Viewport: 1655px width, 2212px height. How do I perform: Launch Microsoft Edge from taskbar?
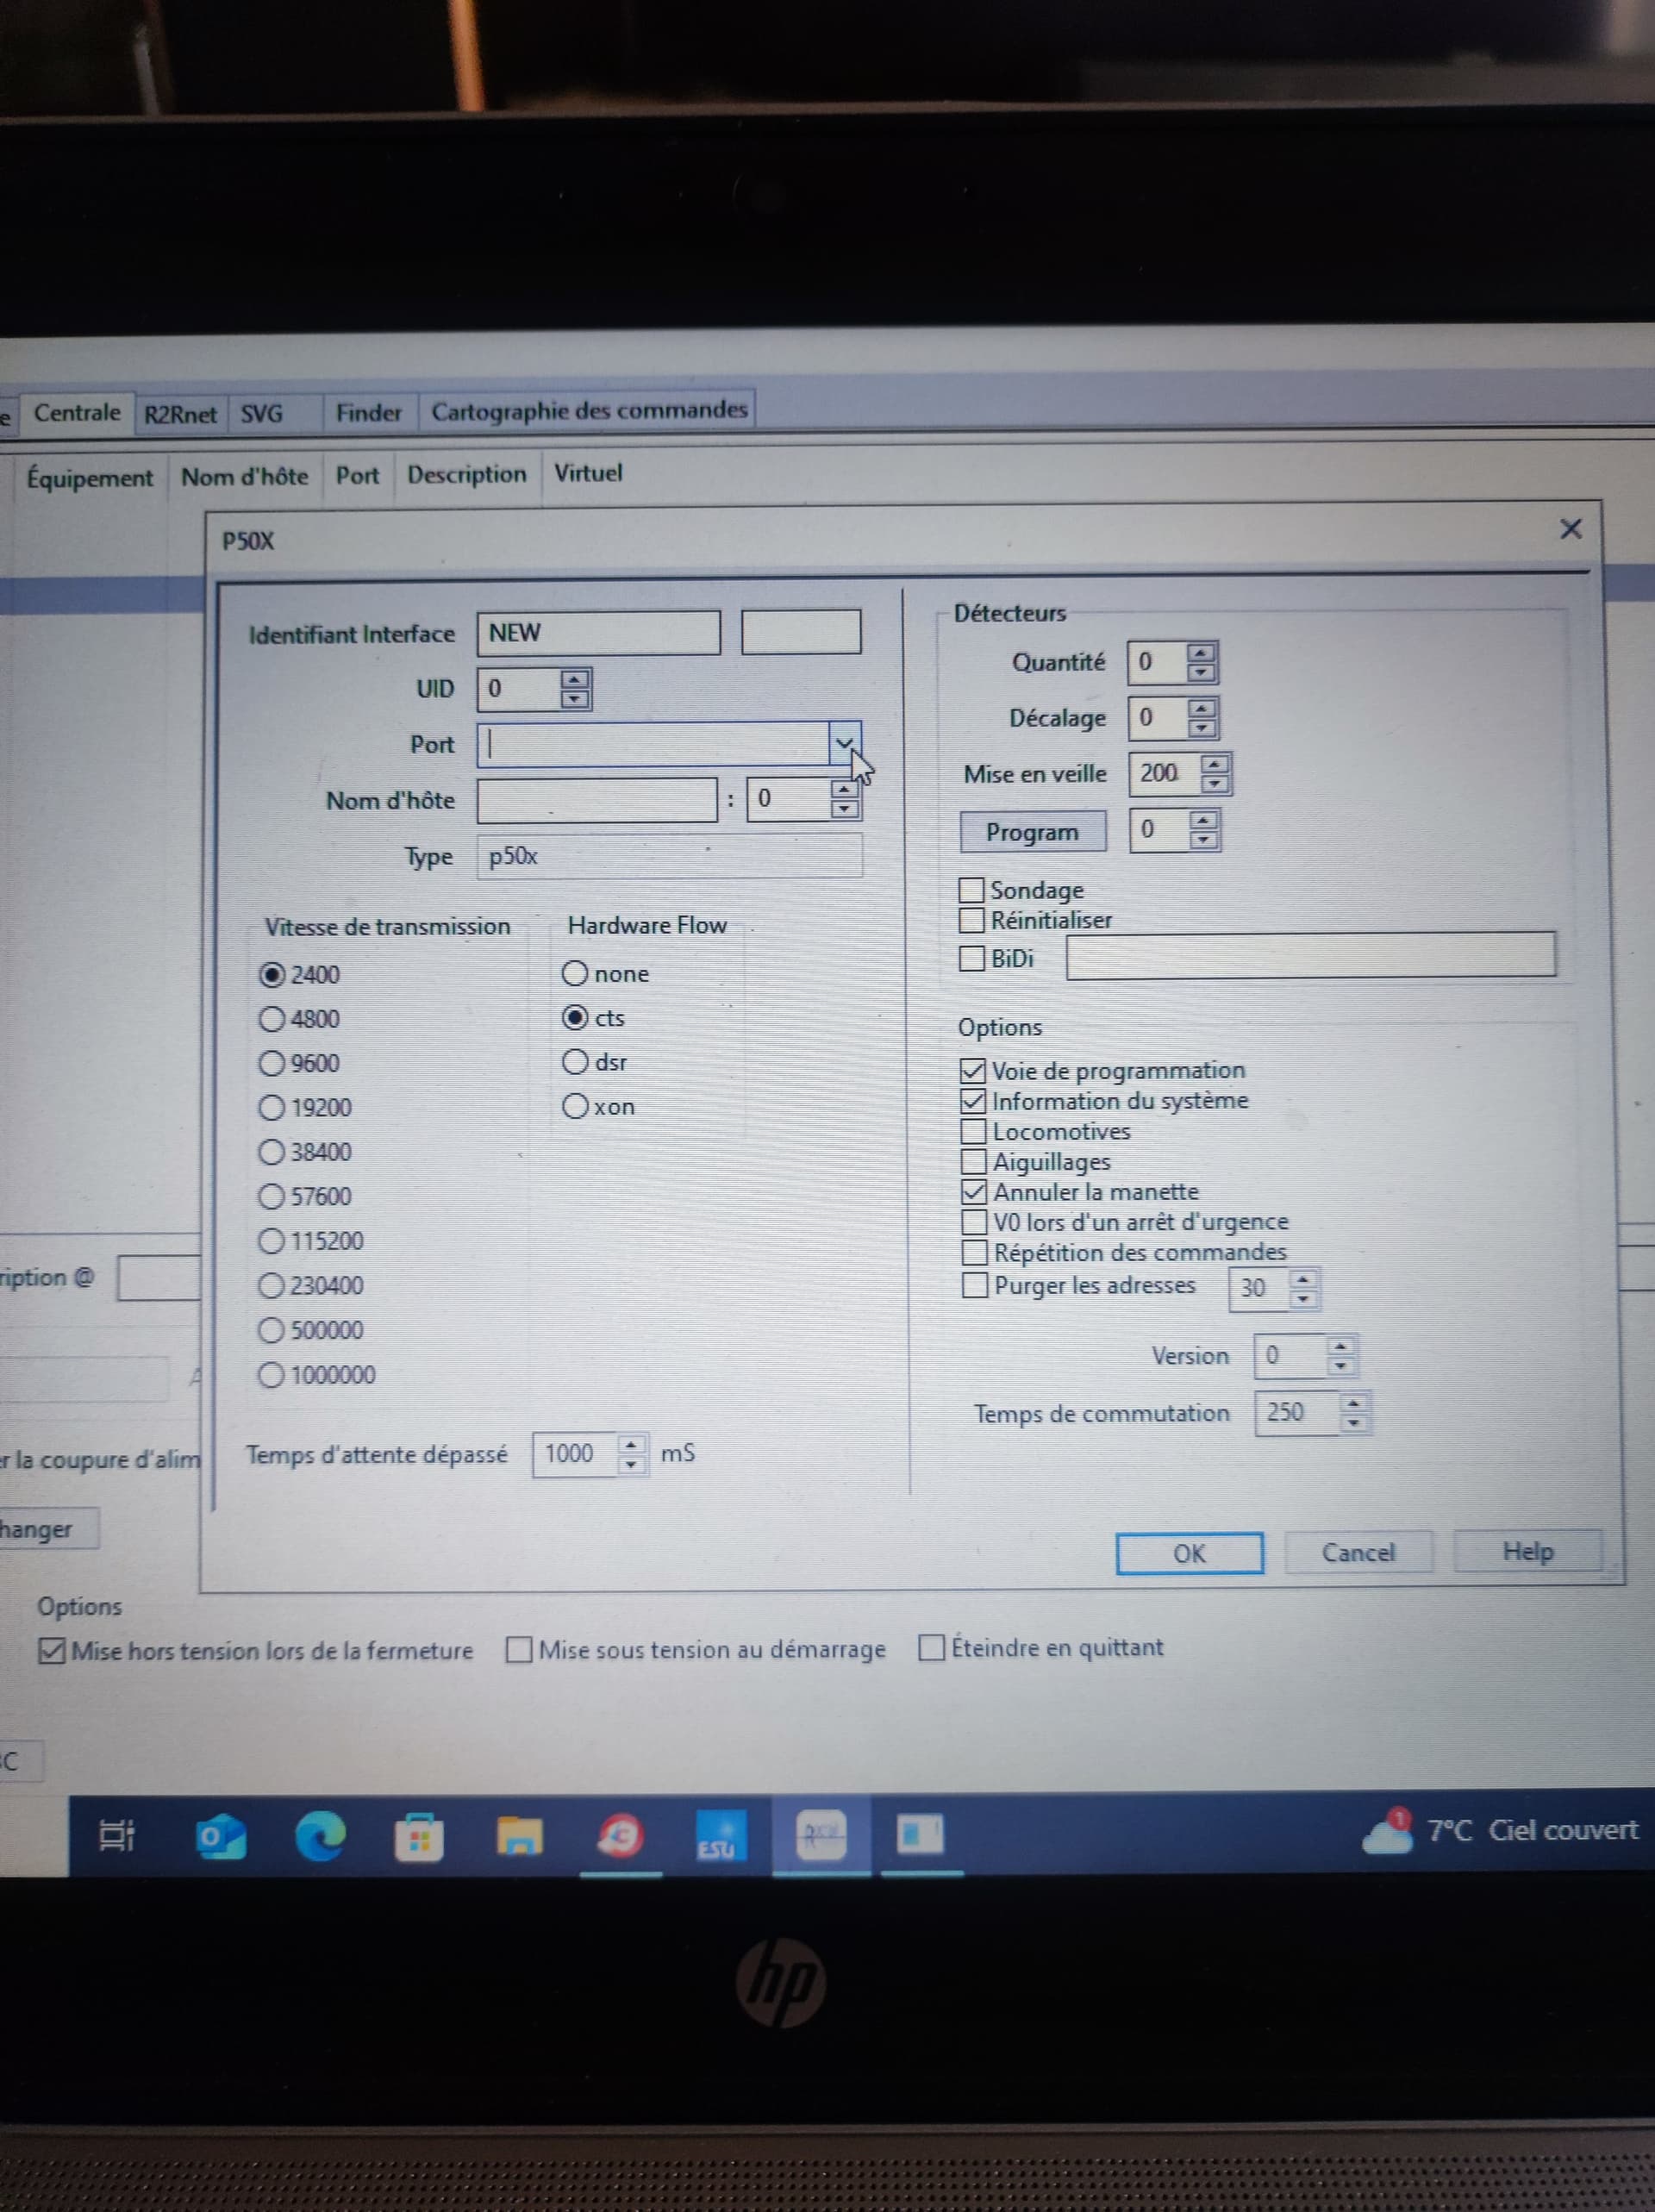320,1836
